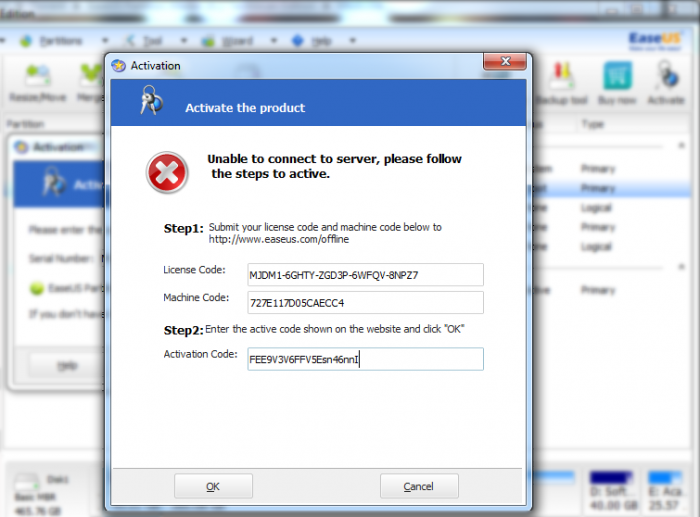Click the Disk1 icon in disk map
The width and height of the screenshot is (700, 517).
click(27, 481)
